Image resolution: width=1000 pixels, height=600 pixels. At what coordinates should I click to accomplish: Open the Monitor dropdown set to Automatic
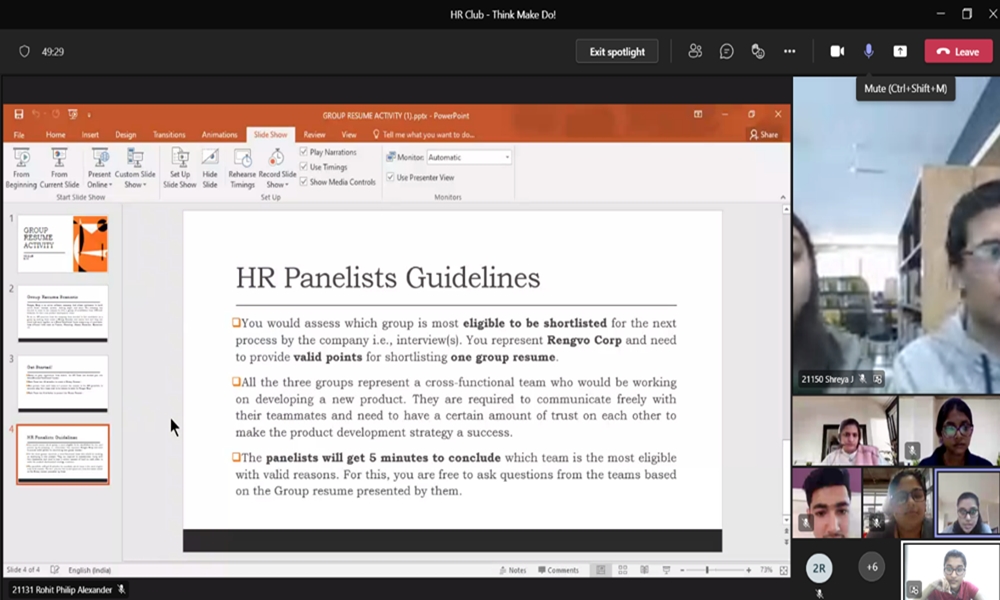pyautogui.click(x=469, y=157)
